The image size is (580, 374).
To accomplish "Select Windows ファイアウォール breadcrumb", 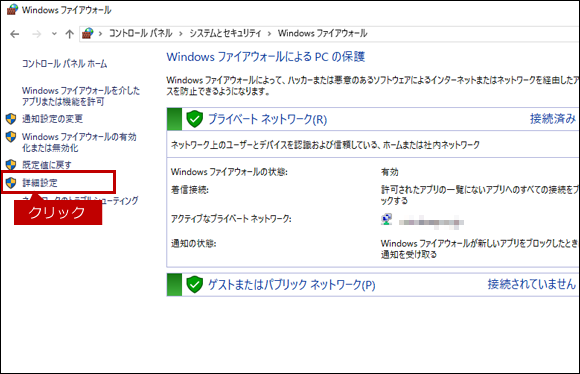I will click(x=323, y=33).
